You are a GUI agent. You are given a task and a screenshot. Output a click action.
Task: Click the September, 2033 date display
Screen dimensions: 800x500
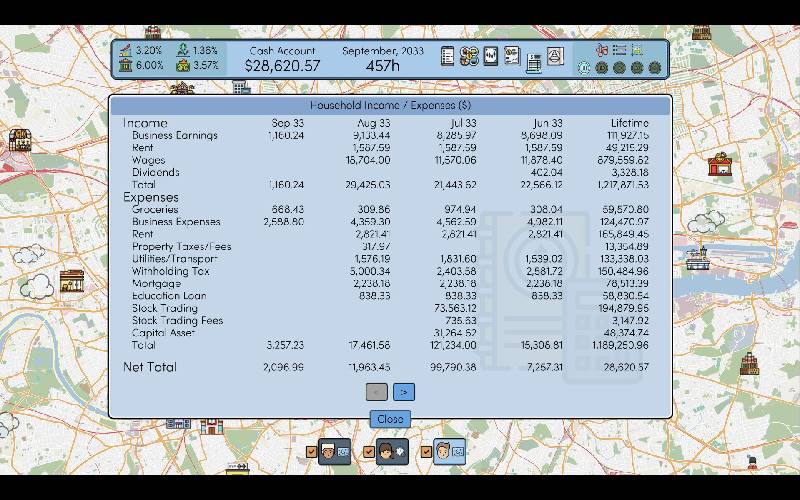click(382, 51)
